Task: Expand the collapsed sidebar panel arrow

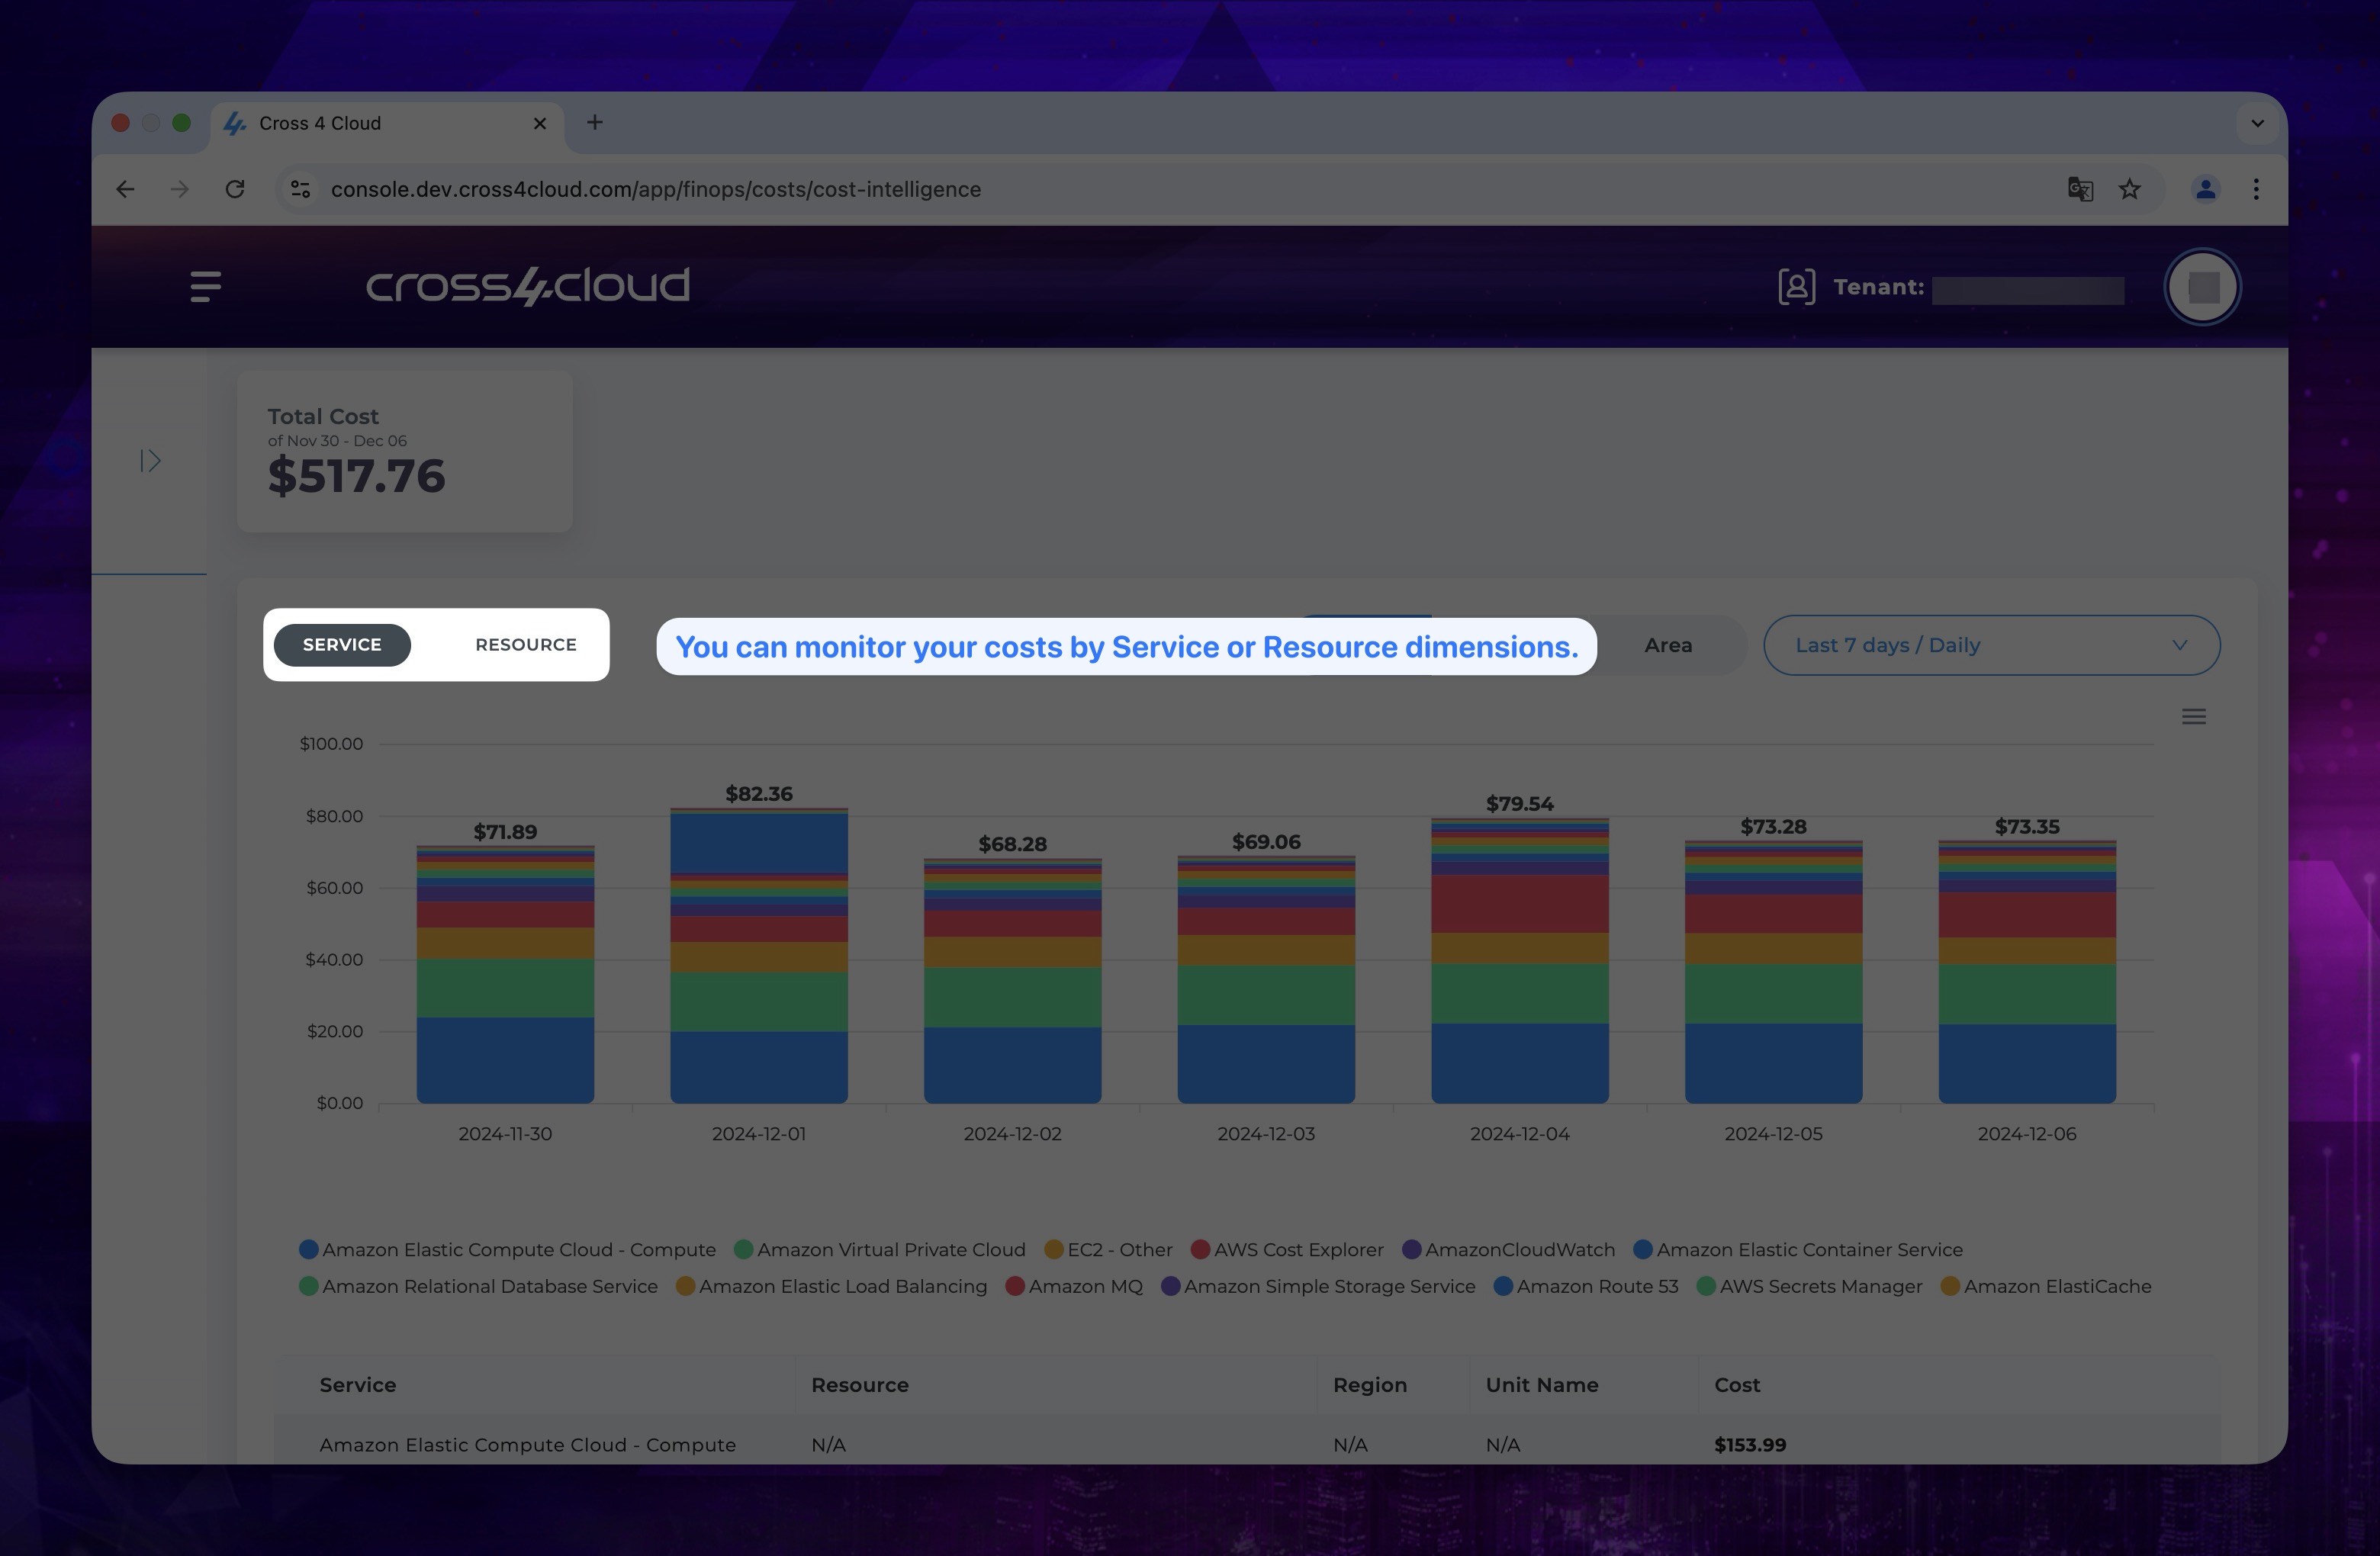Action: click(x=150, y=461)
